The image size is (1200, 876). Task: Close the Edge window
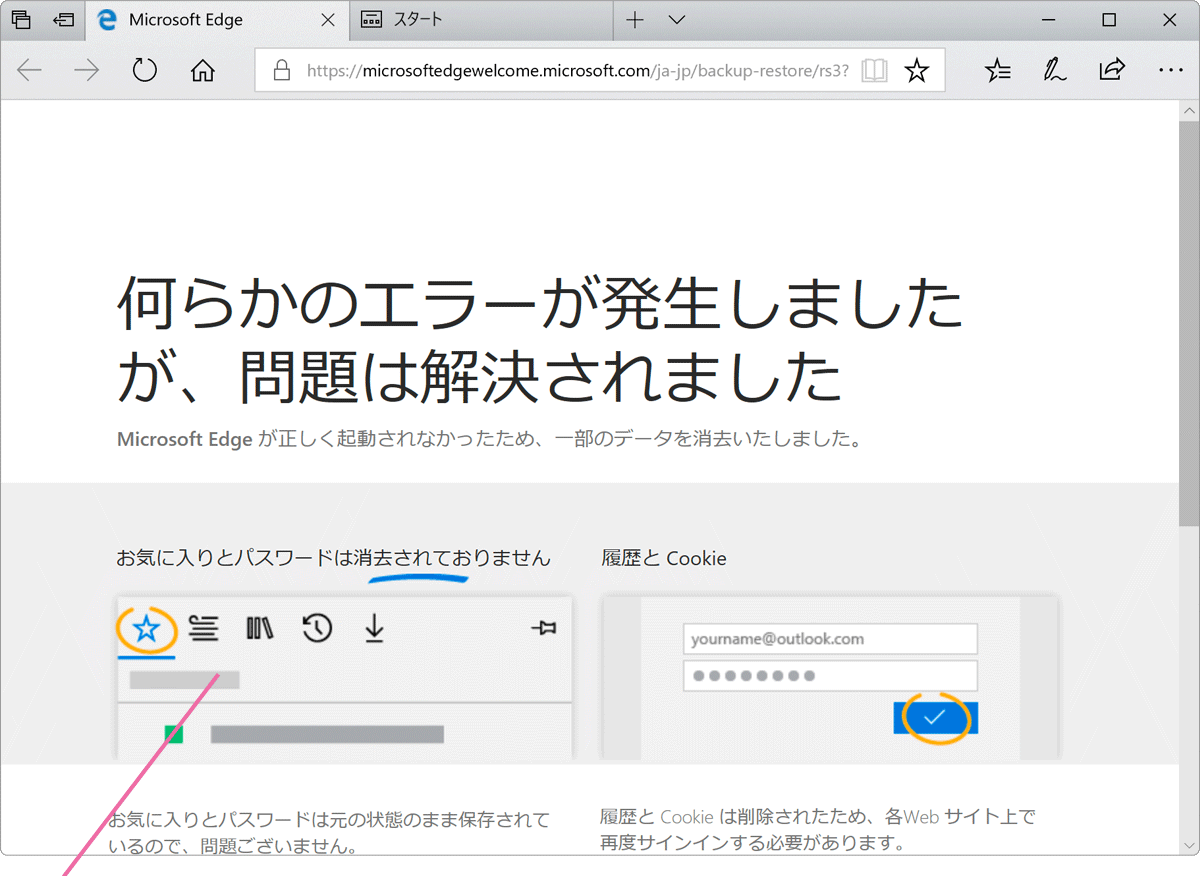pos(1168,20)
